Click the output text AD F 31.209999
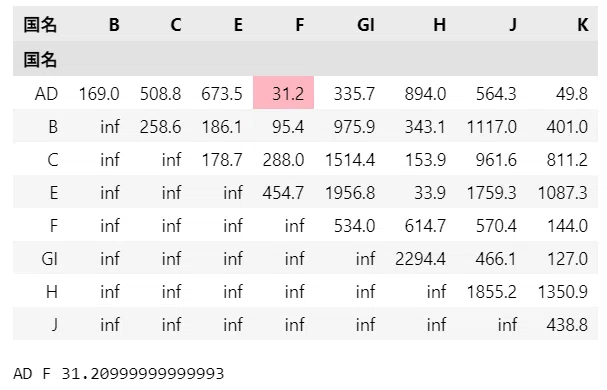This screenshot has height=390, width=607. point(119,374)
